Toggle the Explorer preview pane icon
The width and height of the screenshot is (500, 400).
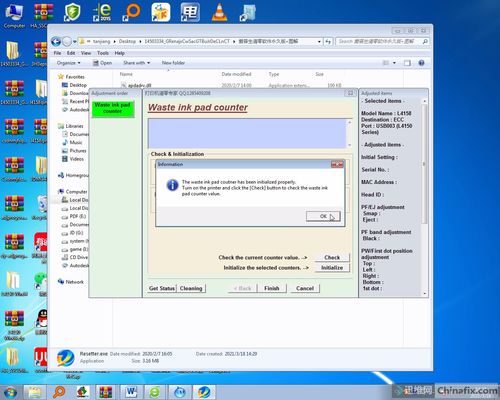coord(407,63)
